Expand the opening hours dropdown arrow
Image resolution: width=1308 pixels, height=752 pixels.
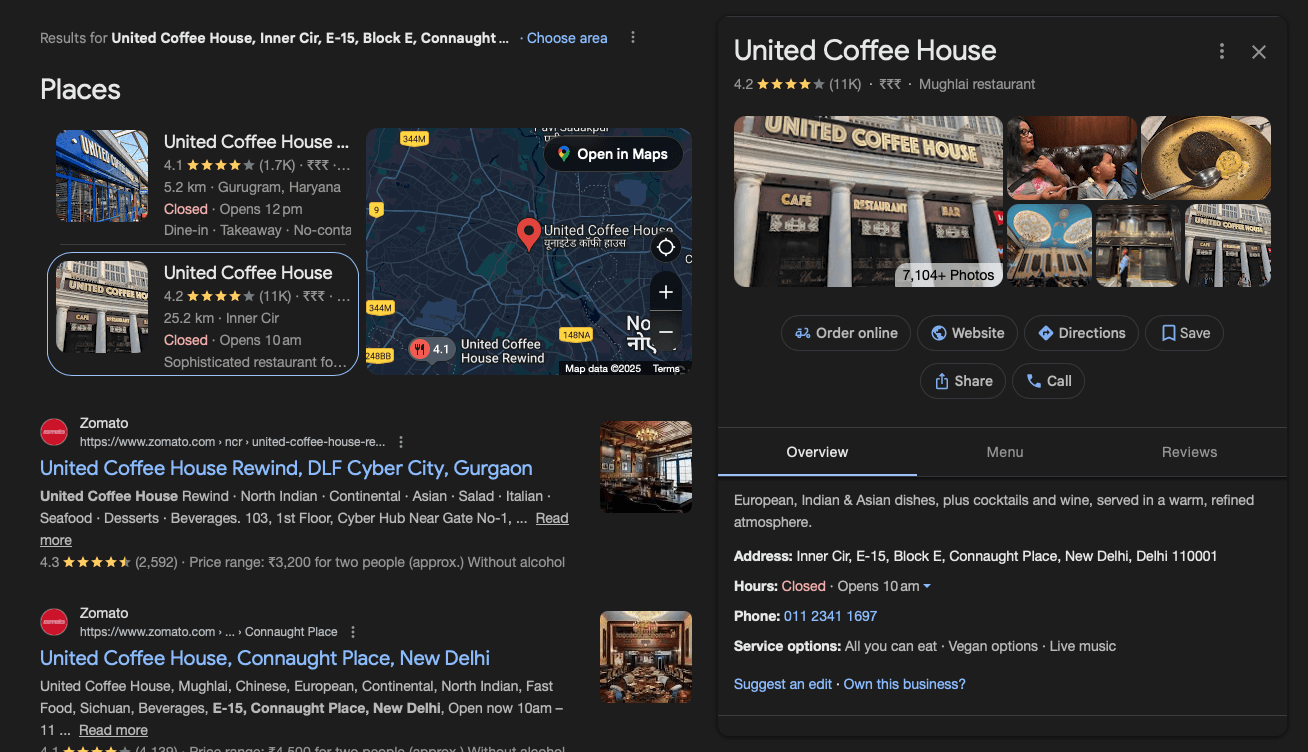(x=927, y=586)
